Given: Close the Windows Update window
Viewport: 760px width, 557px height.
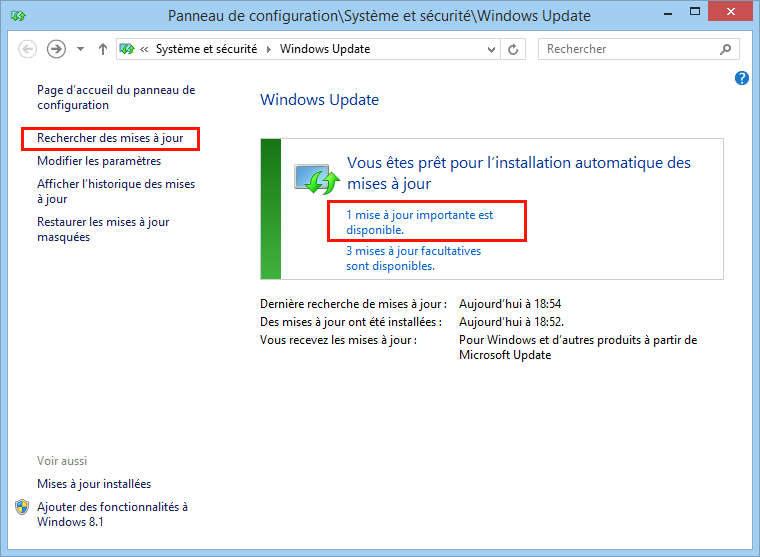Looking at the screenshot, I should [x=730, y=11].
